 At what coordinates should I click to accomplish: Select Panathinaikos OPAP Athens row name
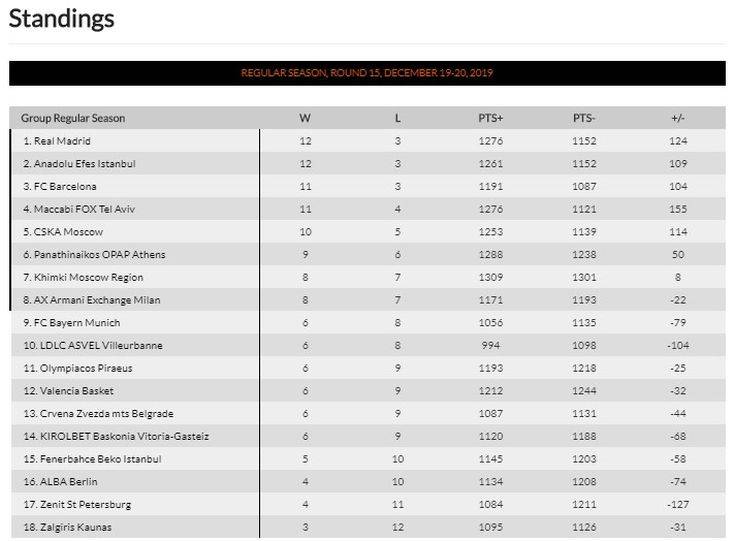click(100, 255)
